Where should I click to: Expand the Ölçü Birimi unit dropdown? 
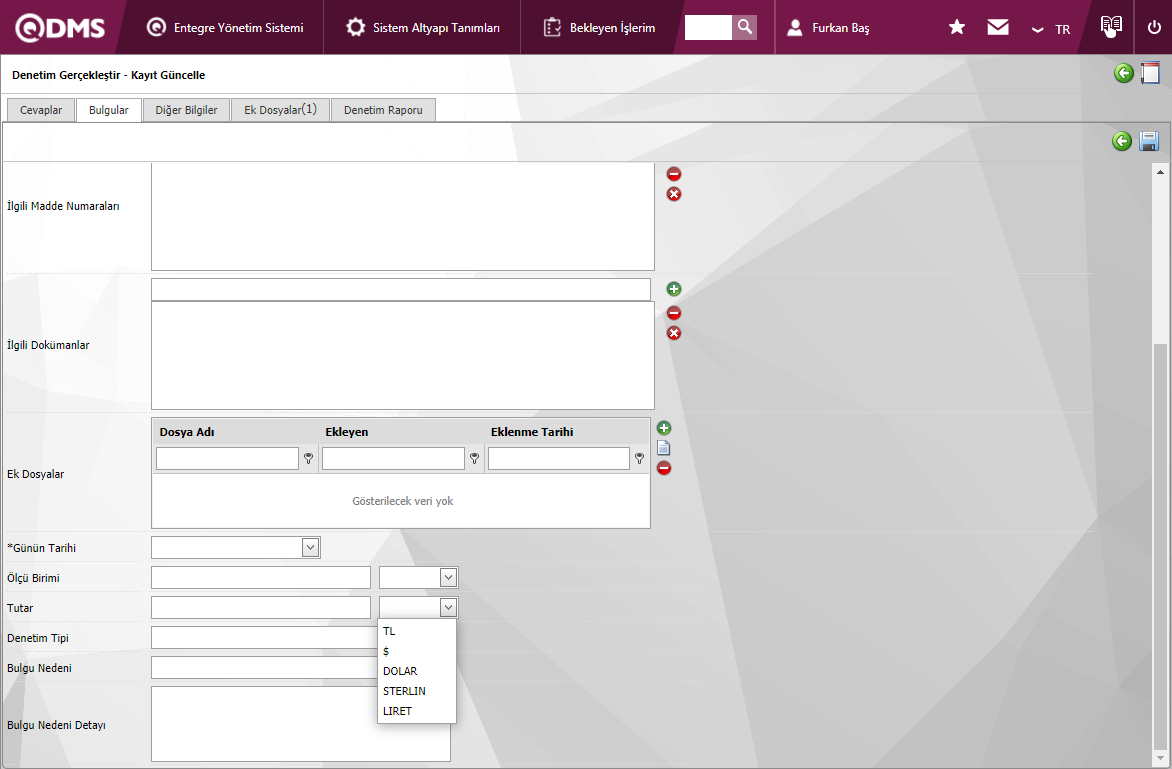(448, 577)
